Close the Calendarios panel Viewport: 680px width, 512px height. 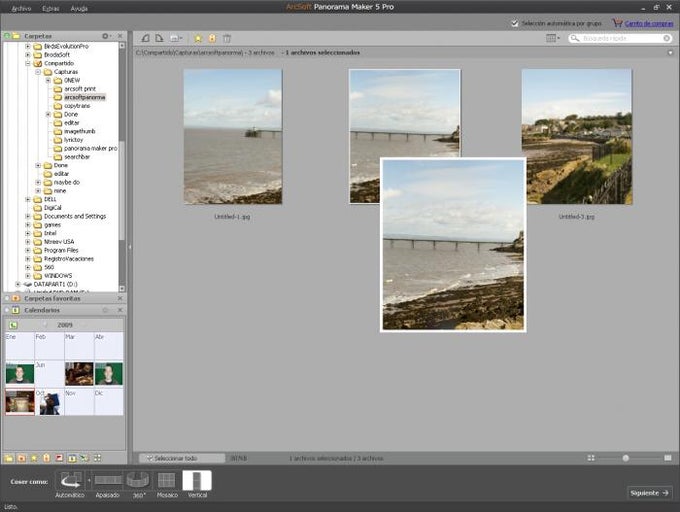coord(120,310)
